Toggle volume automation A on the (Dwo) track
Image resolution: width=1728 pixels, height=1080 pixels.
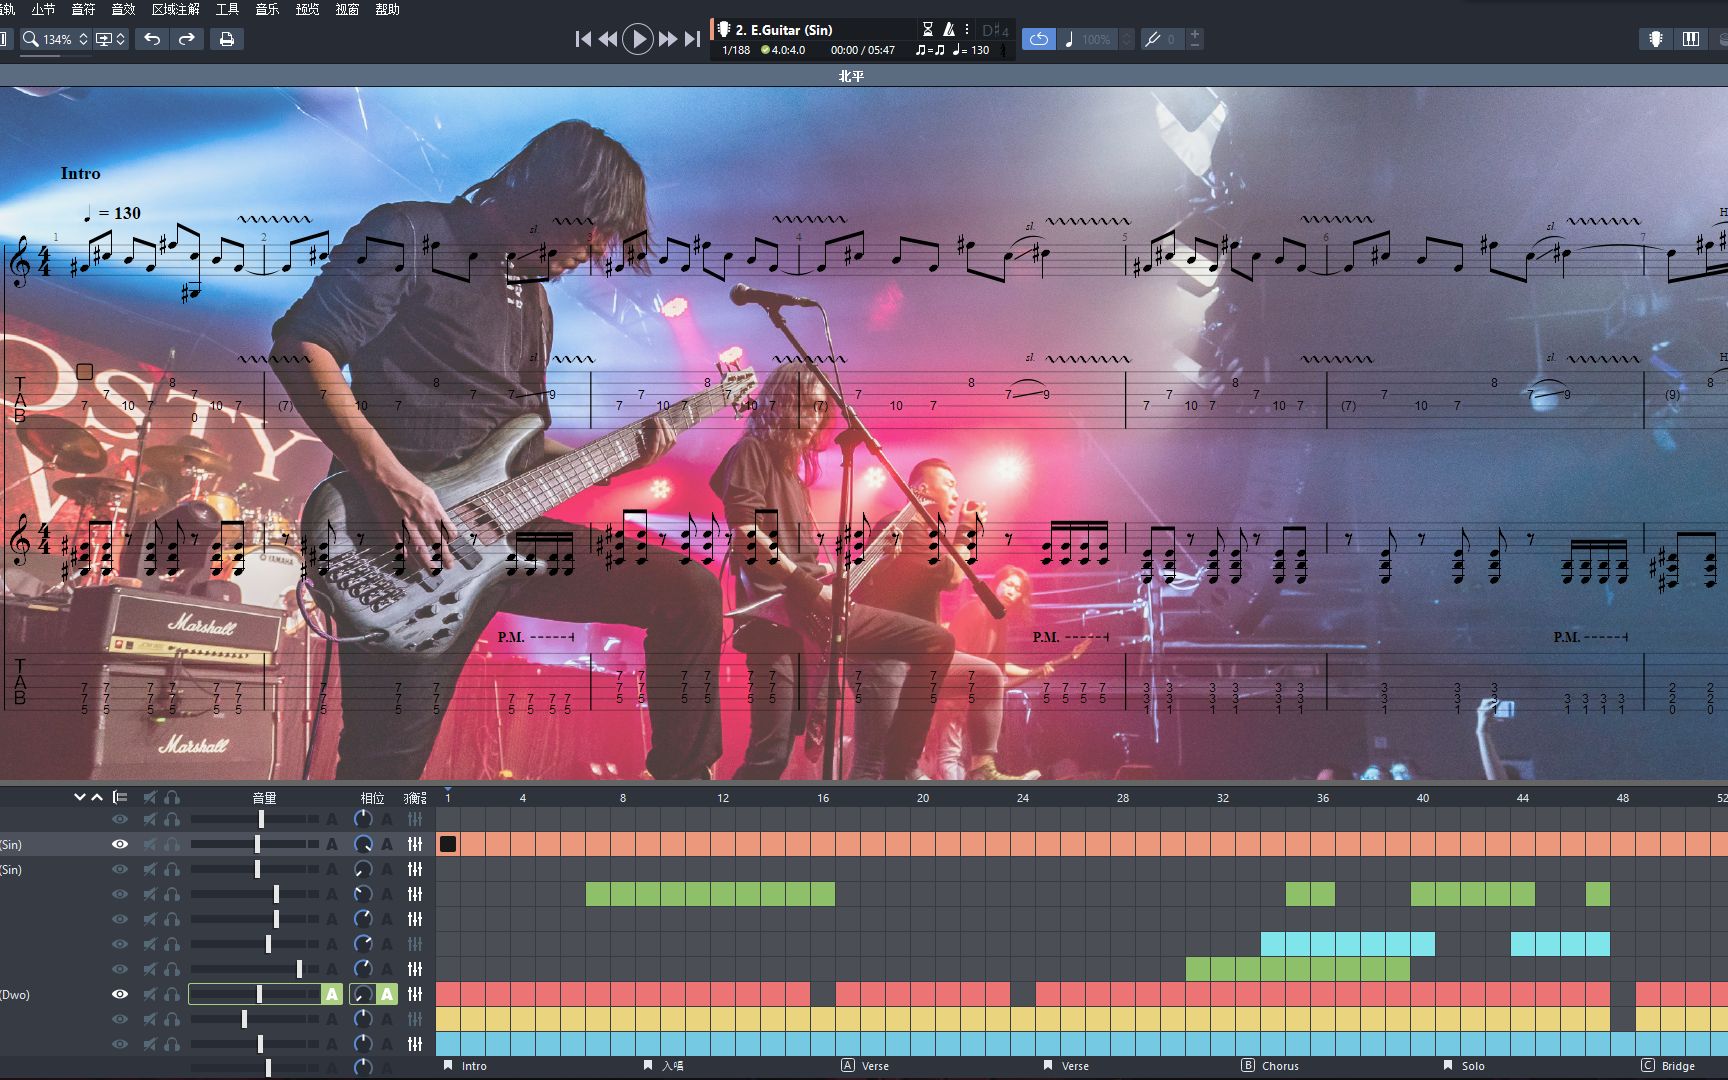(331, 994)
